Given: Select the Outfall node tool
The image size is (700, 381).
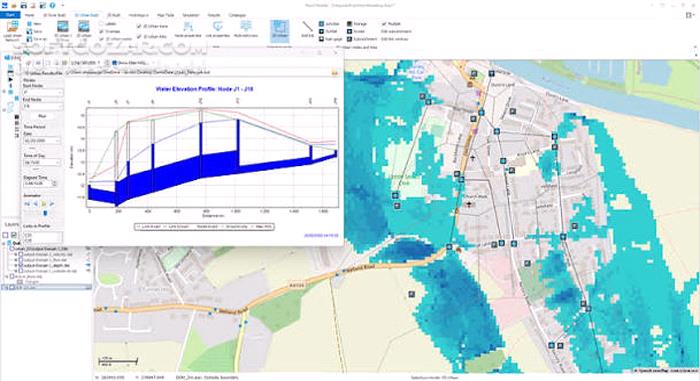Looking at the screenshot, I should pyautogui.click(x=329, y=31).
